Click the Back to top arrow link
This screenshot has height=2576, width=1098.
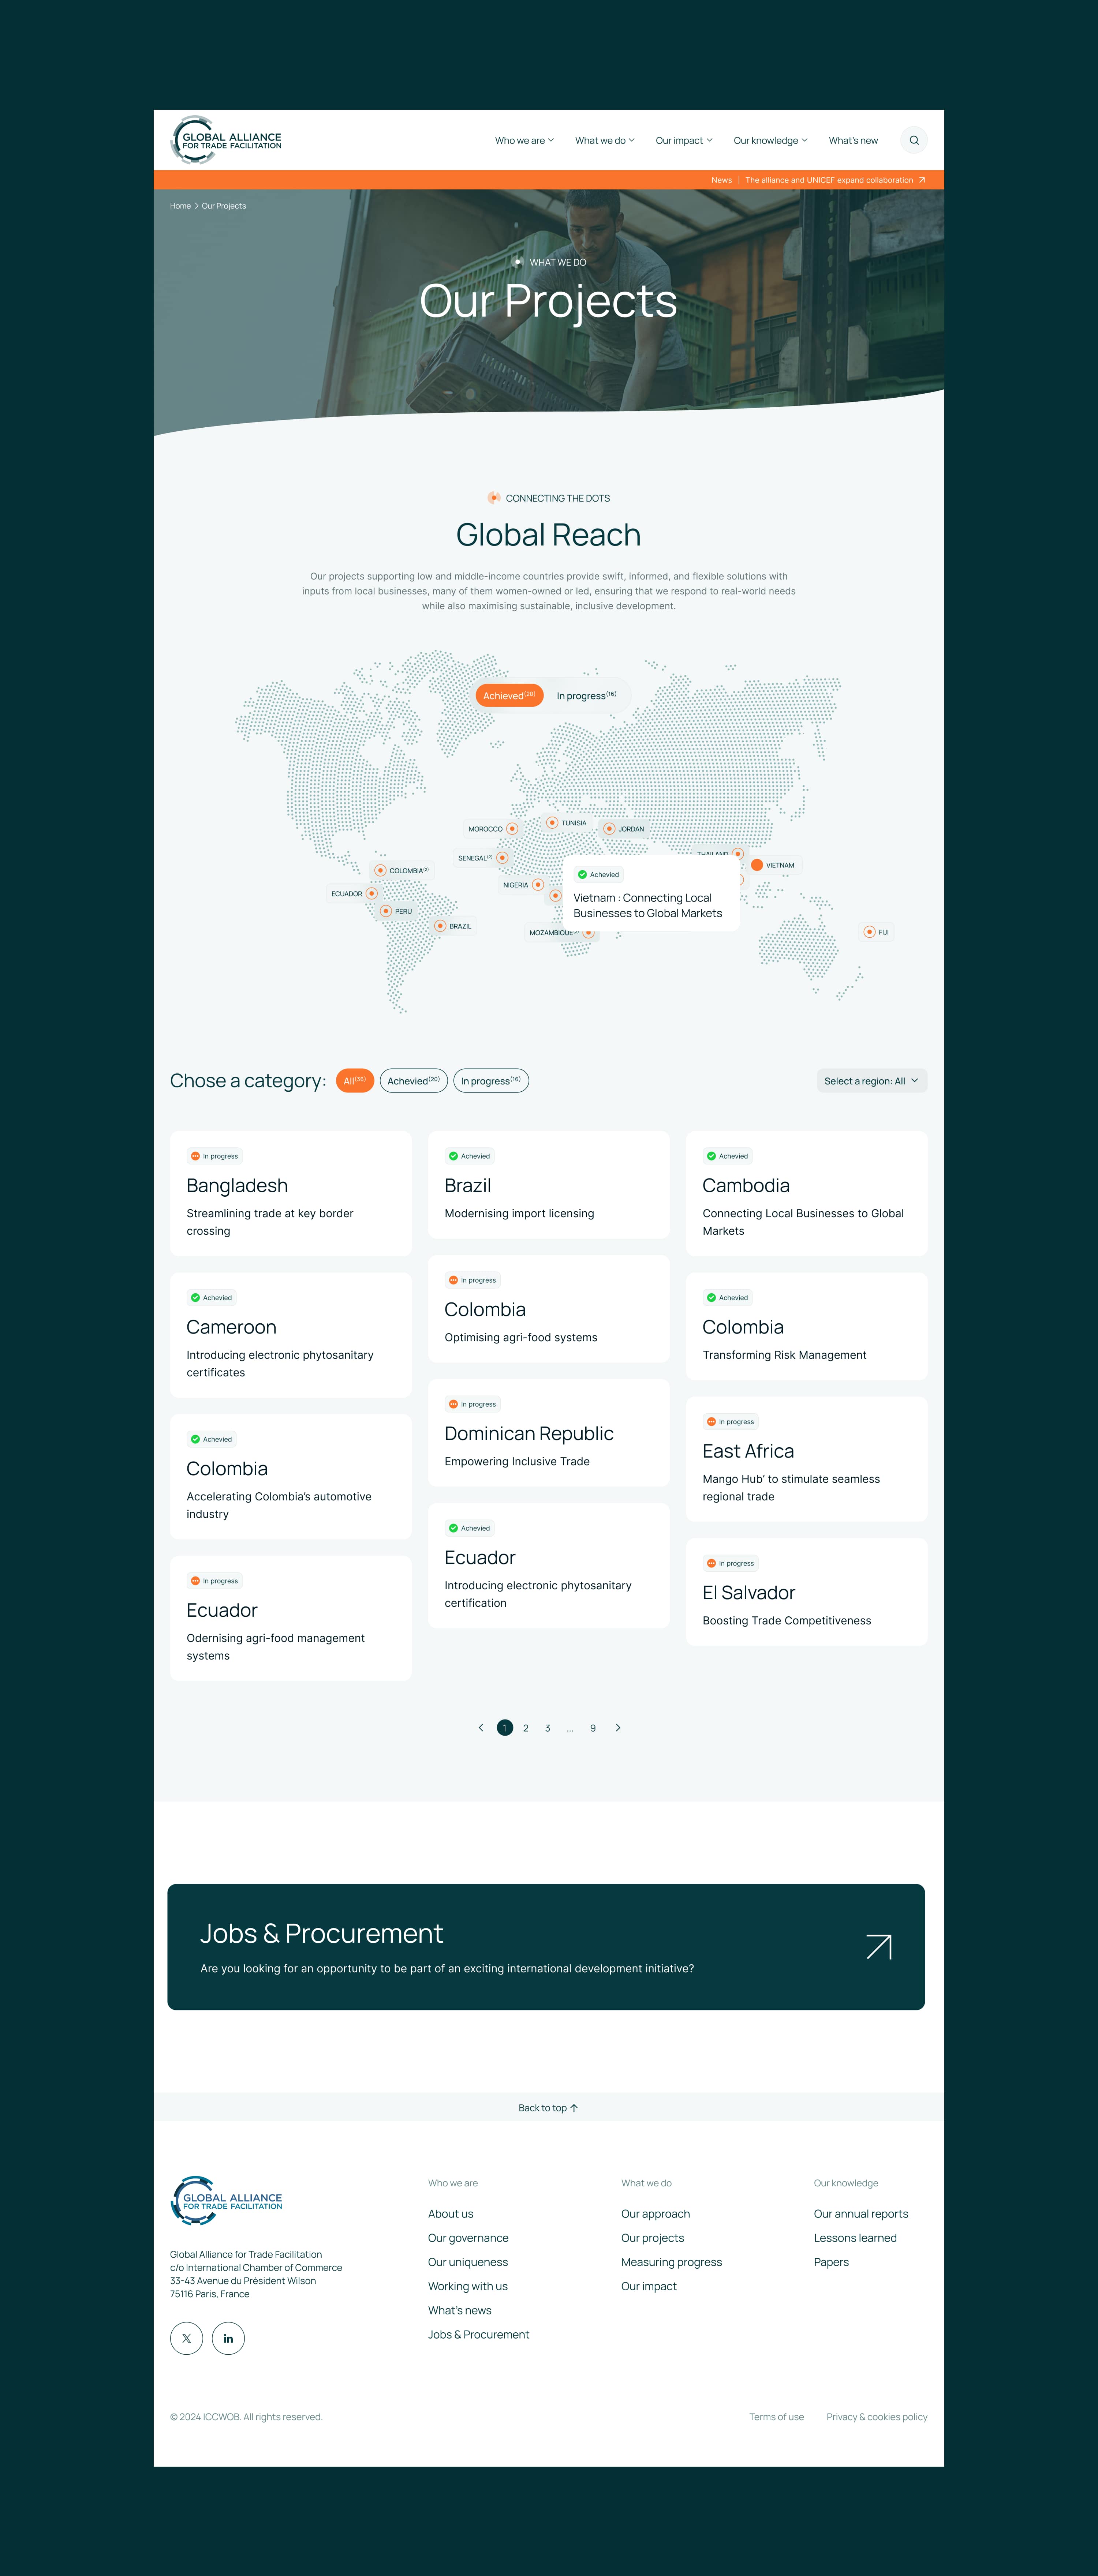tap(548, 2108)
